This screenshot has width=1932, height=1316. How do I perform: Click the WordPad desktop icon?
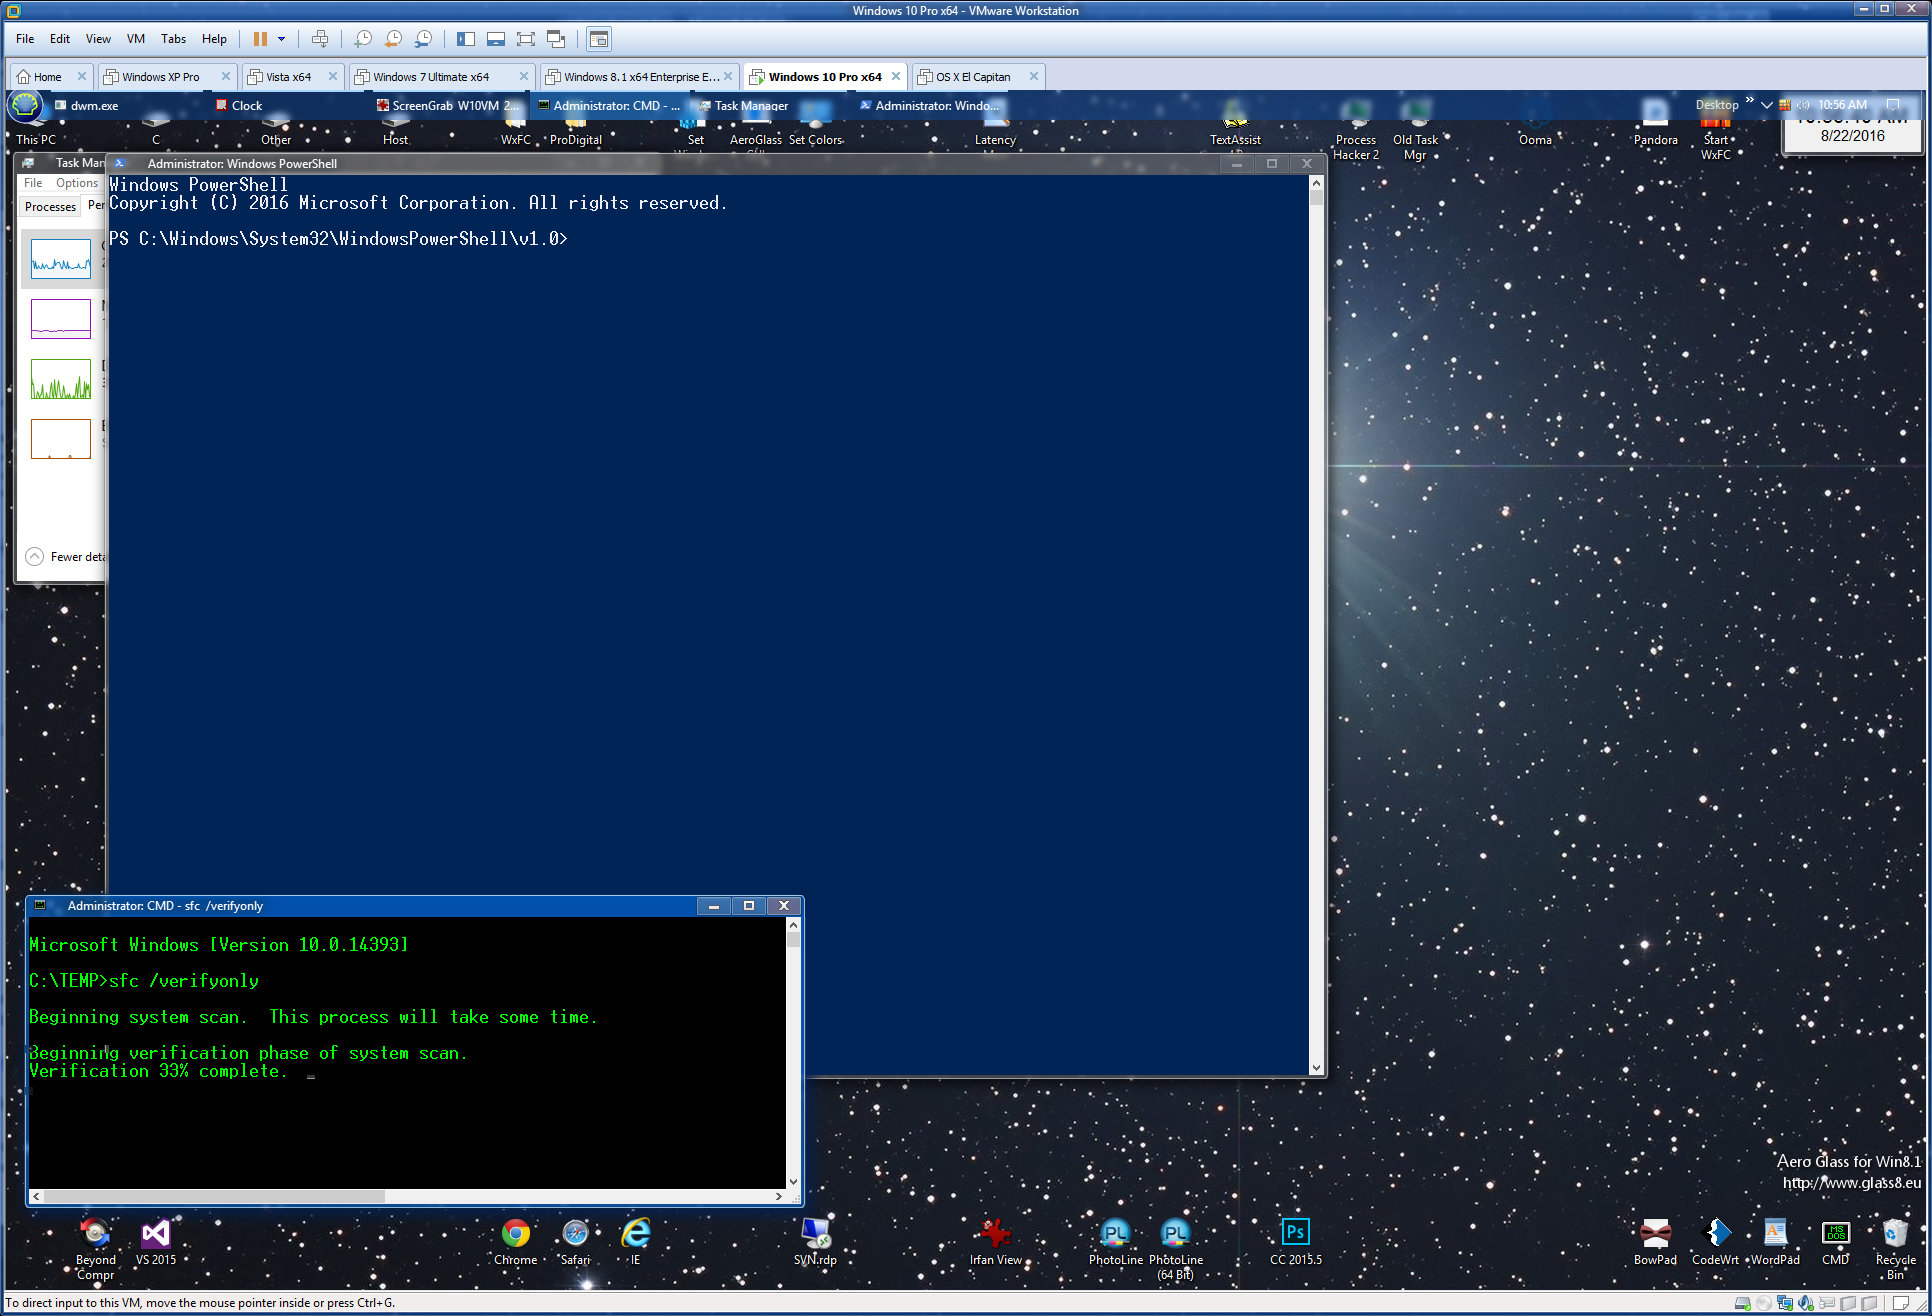click(x=1775, y=1241)
